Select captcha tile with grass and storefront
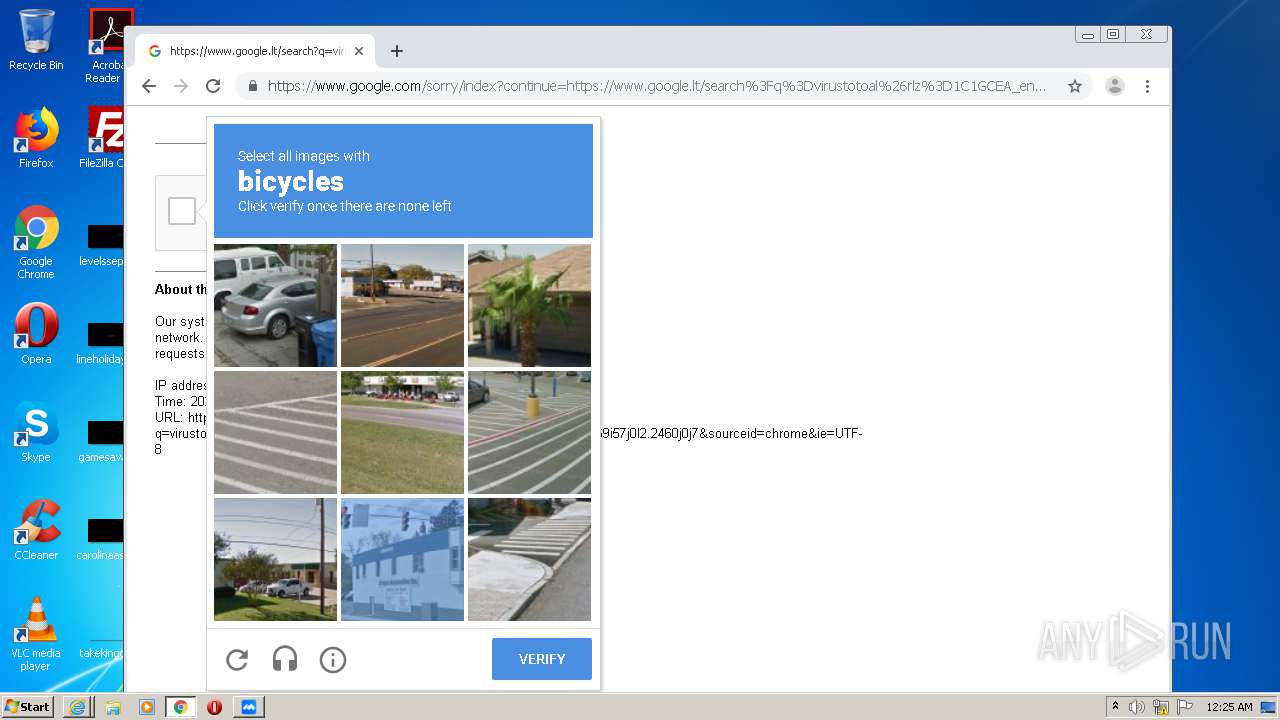 [x=402, y=433]
